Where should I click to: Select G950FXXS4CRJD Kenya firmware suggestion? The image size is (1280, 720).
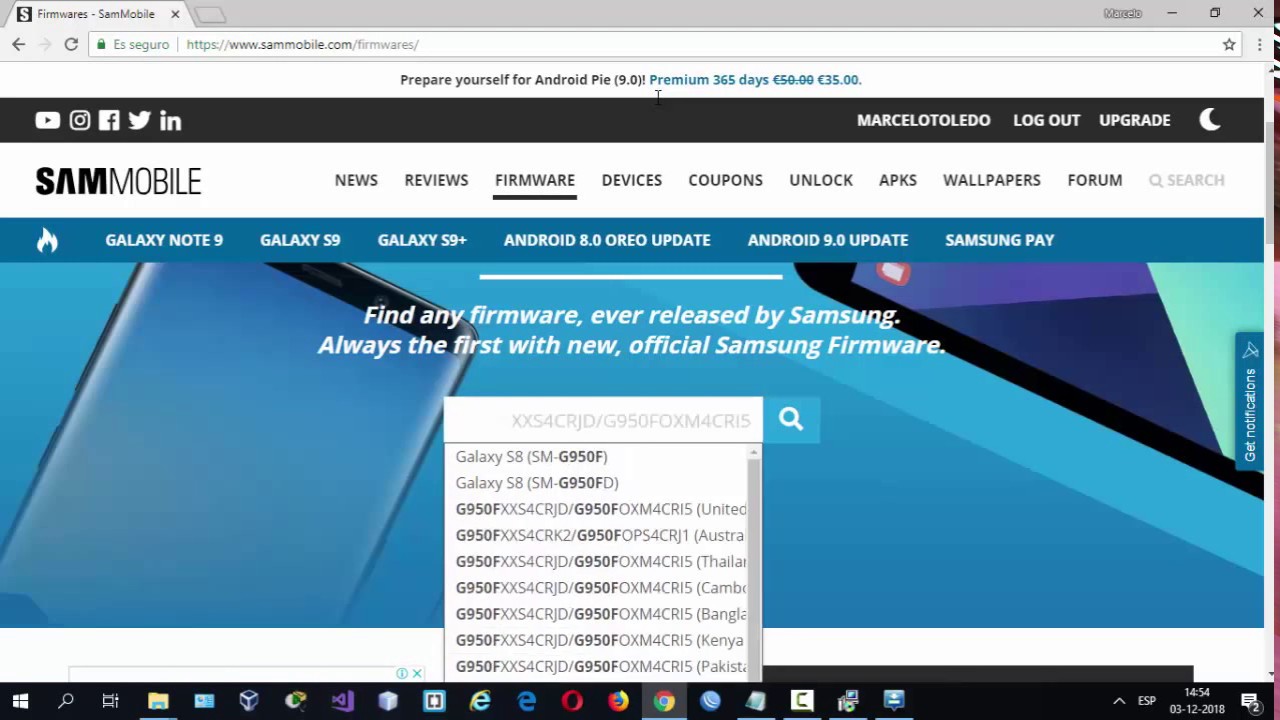click(597, 640)
